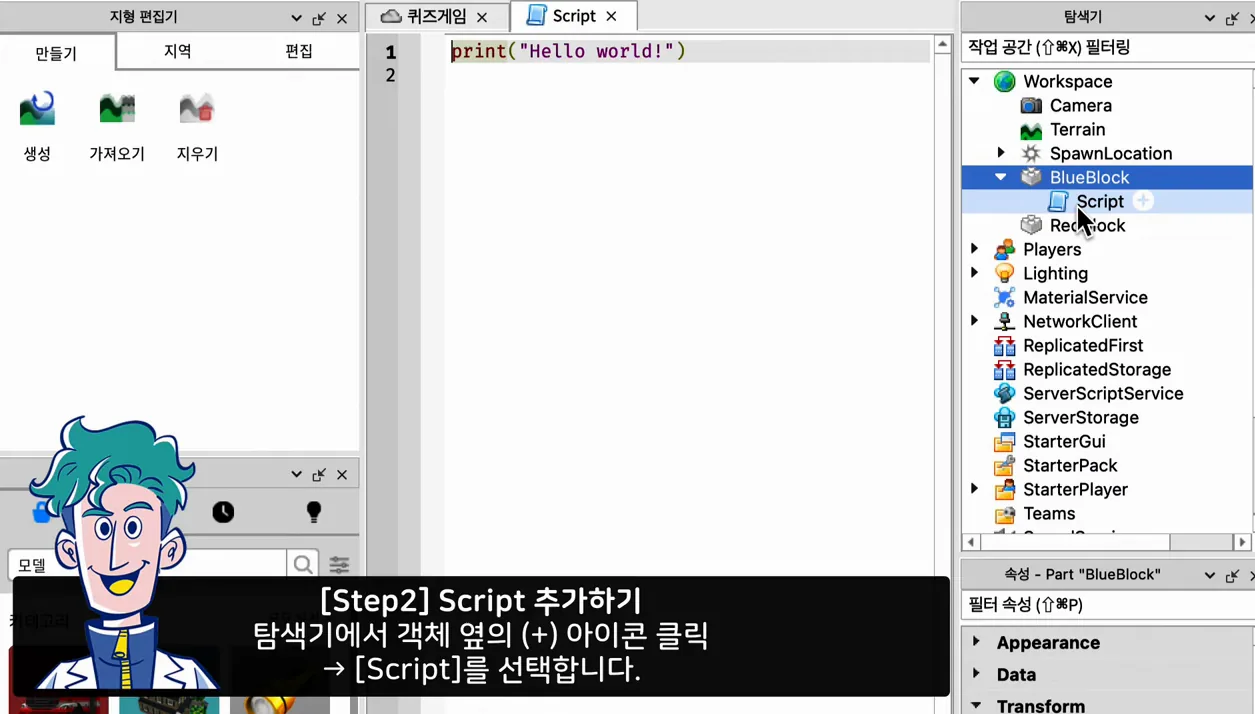Click the ServerStorage icon

1004,417
